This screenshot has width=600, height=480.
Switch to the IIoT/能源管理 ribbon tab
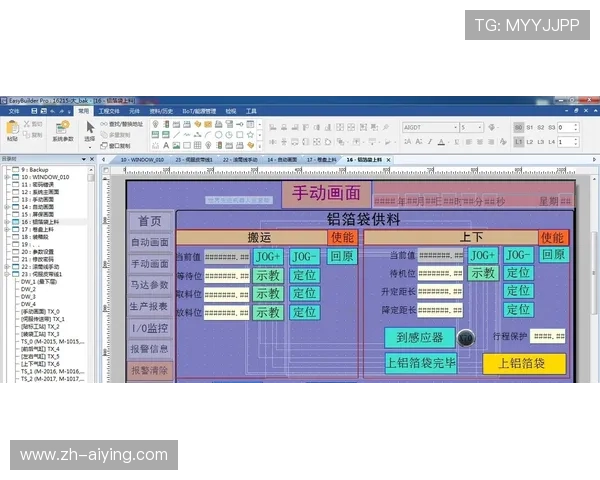[199, 111]
